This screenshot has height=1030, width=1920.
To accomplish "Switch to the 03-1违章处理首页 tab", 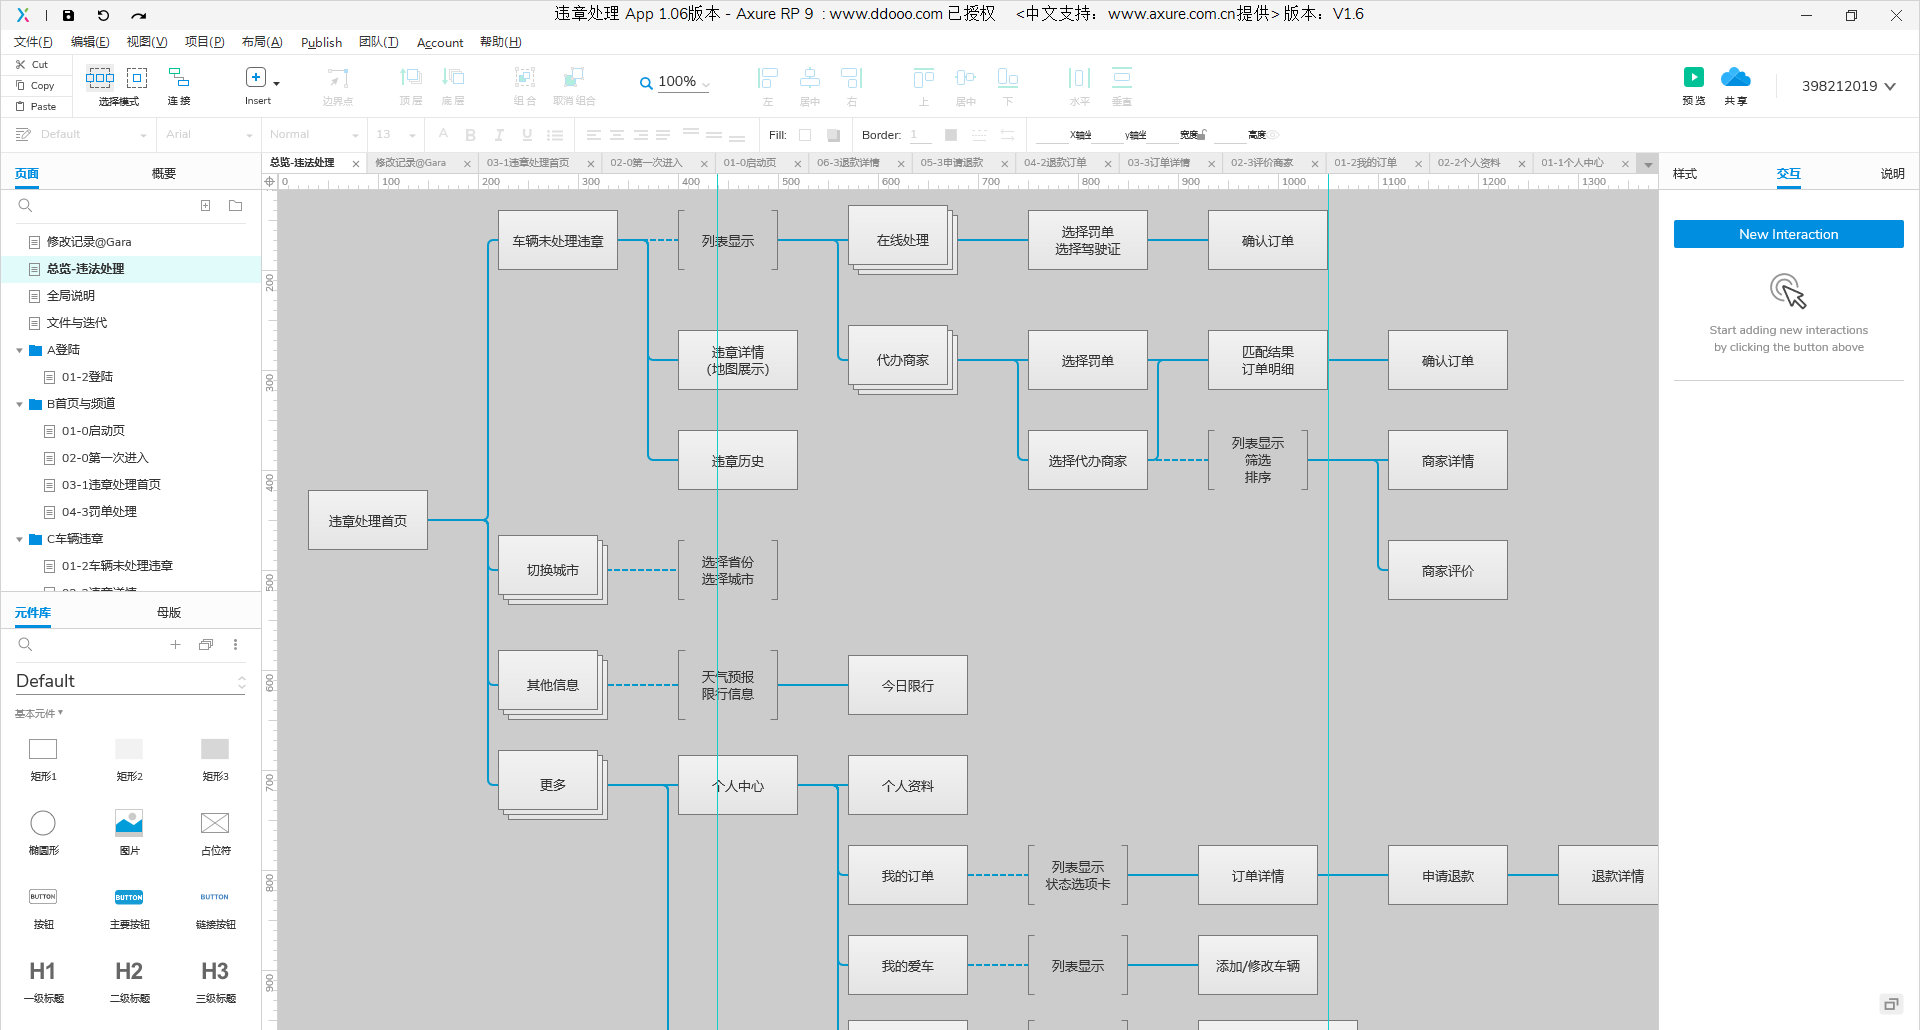I will 528,163.
